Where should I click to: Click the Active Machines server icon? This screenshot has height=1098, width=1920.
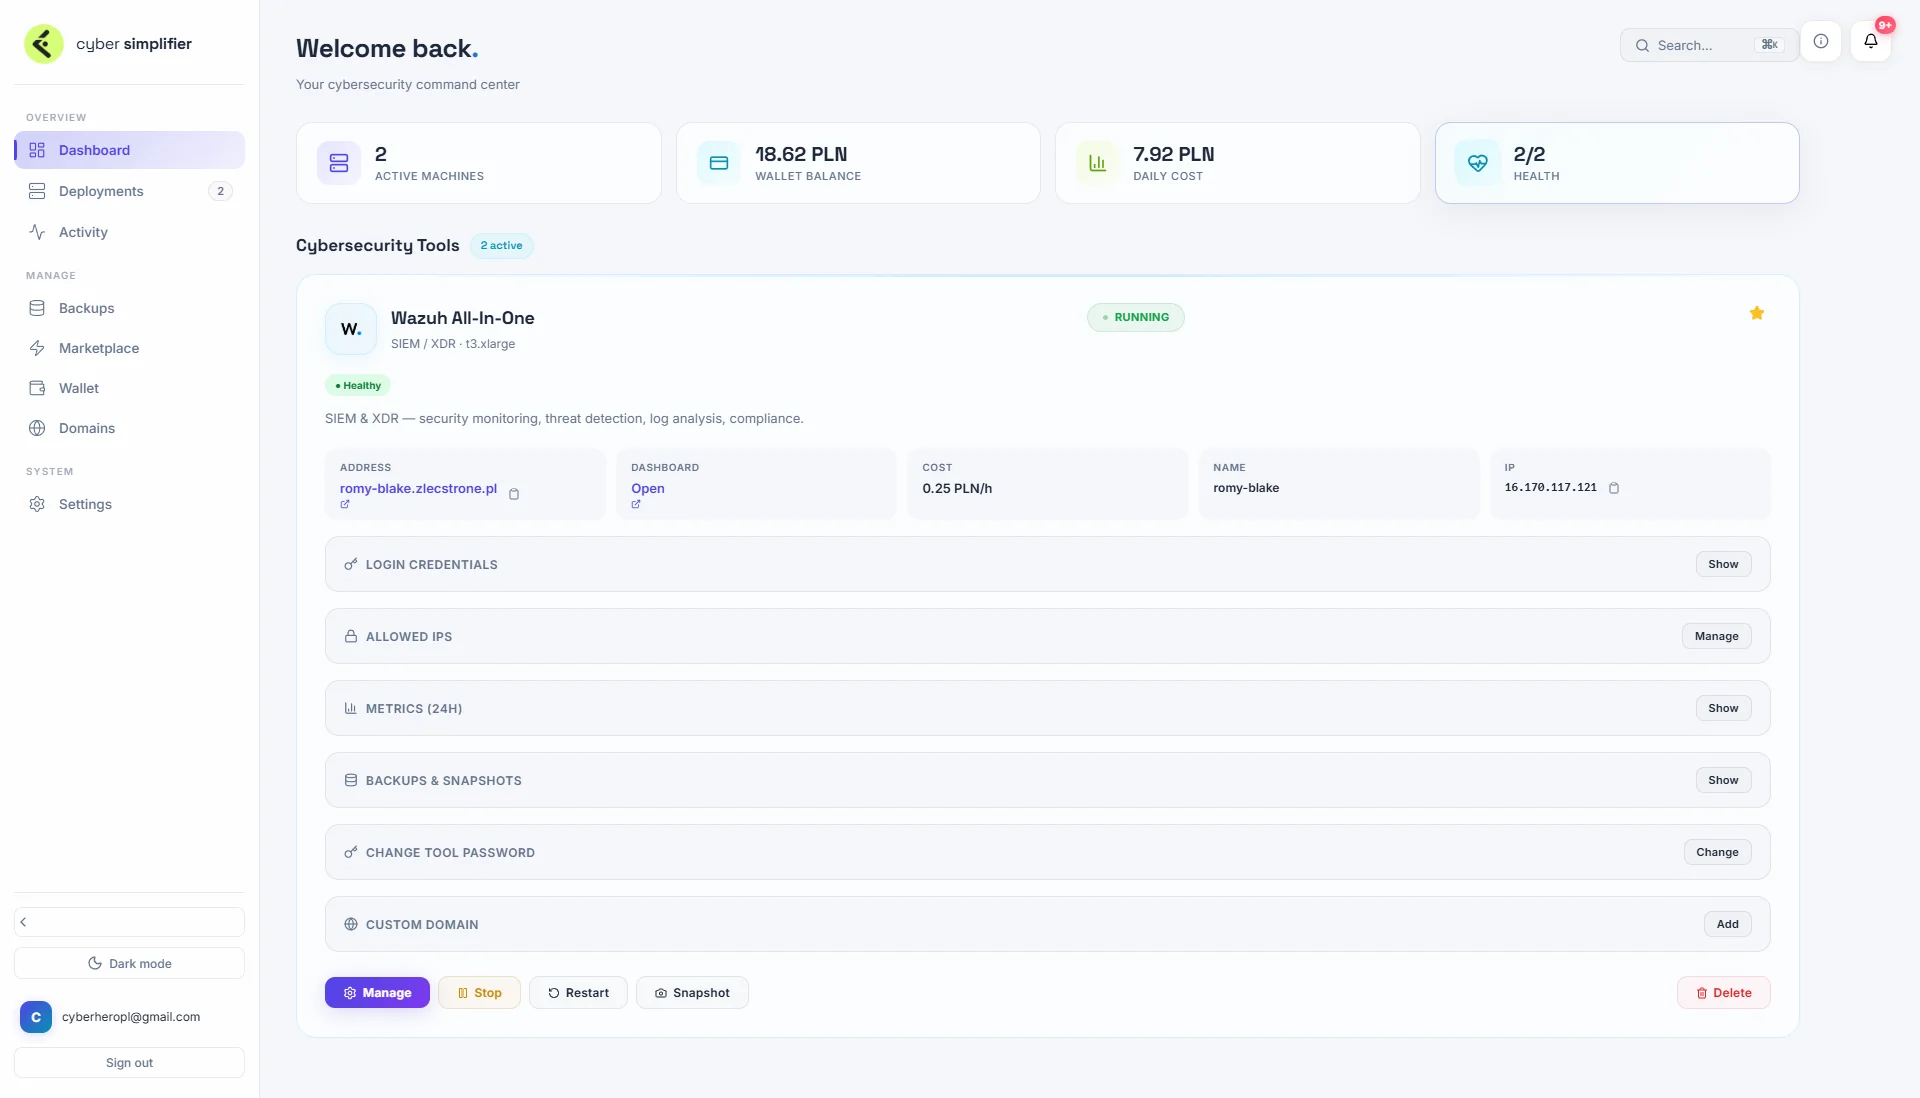coord(339,163)
